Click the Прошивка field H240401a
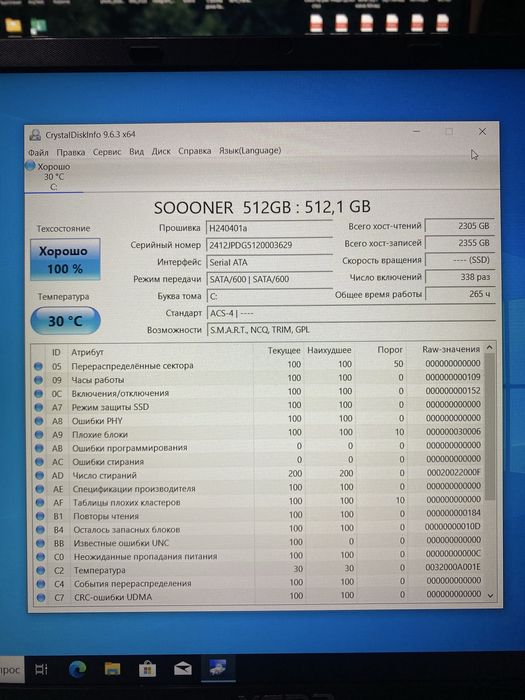This screenshot has width=525, height=700. click(x=269, y=228)
